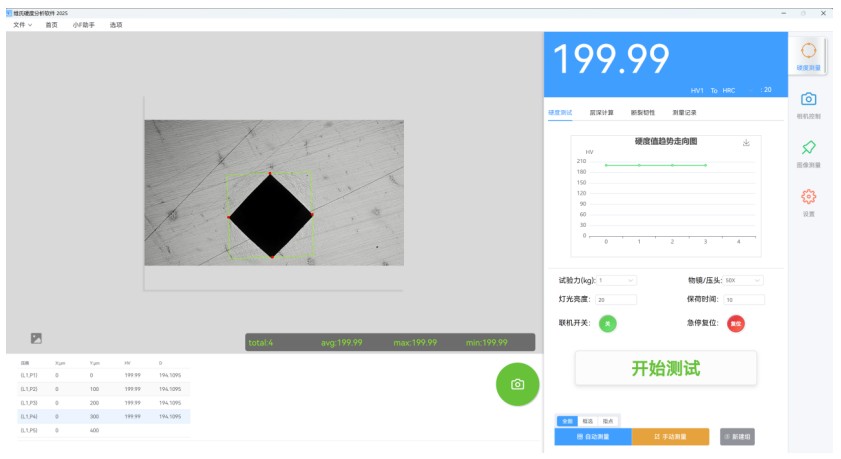Click the image icon below the viewport
This screenshot has width=841, height=459.
point(36,338)
